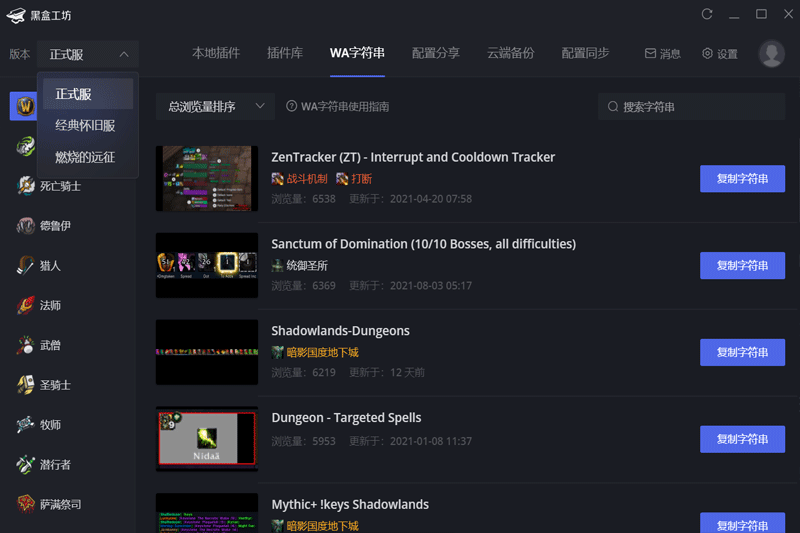This screenshot has height=533, width=800.
Task: Switch to the 插件库 tab
Action: [x=285, y=53]
